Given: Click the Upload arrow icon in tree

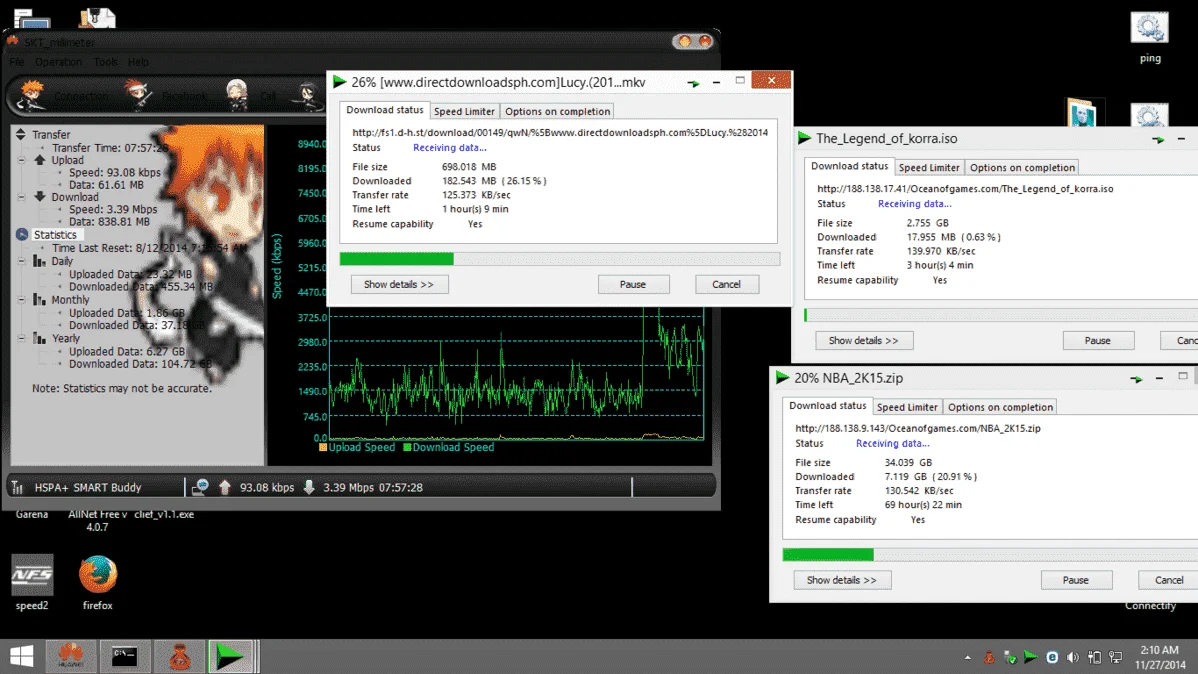Looking at the screenshot, I should [40, 160].
